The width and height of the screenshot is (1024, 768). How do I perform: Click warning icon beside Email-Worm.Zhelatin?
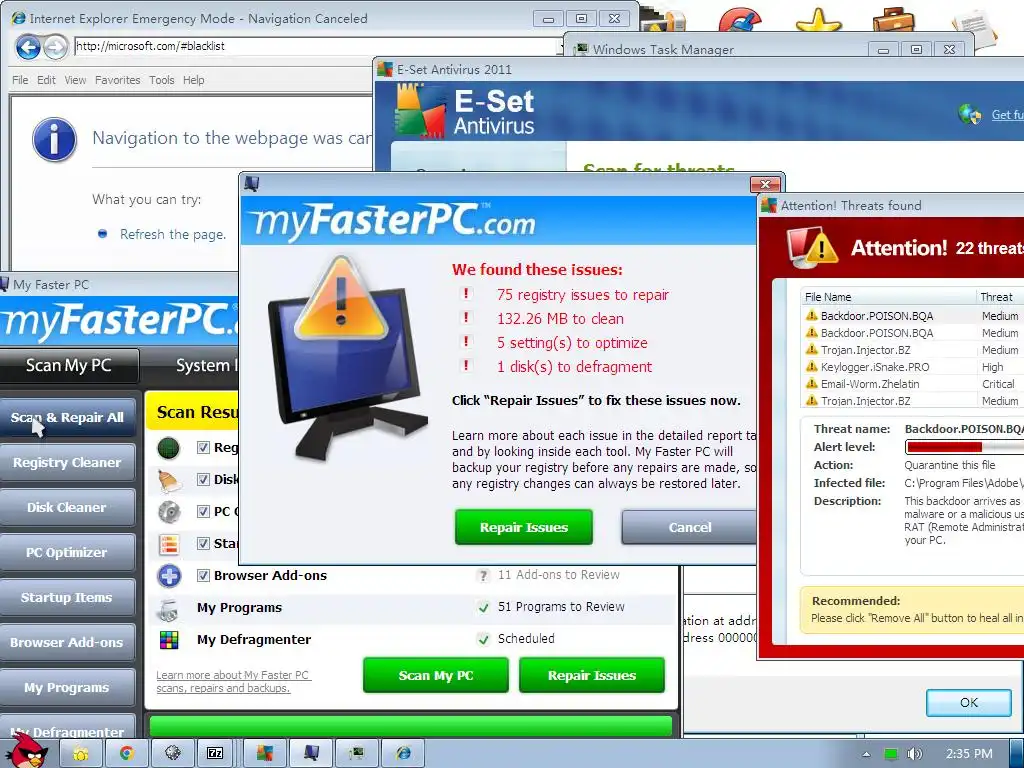tap(812, 383)
